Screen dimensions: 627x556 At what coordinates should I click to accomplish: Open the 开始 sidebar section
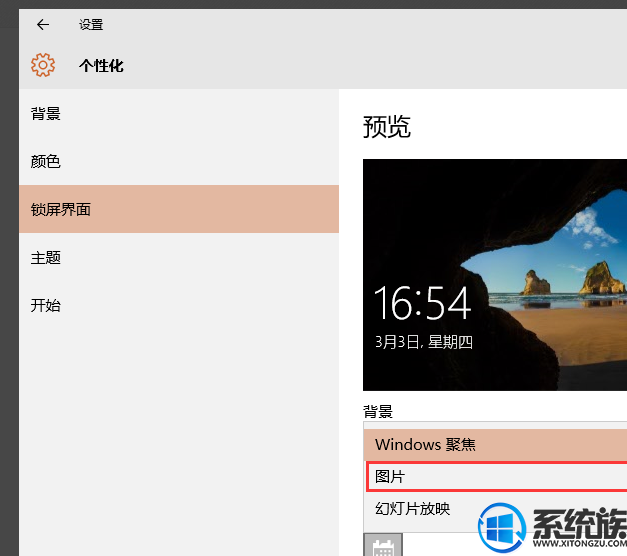179,305
